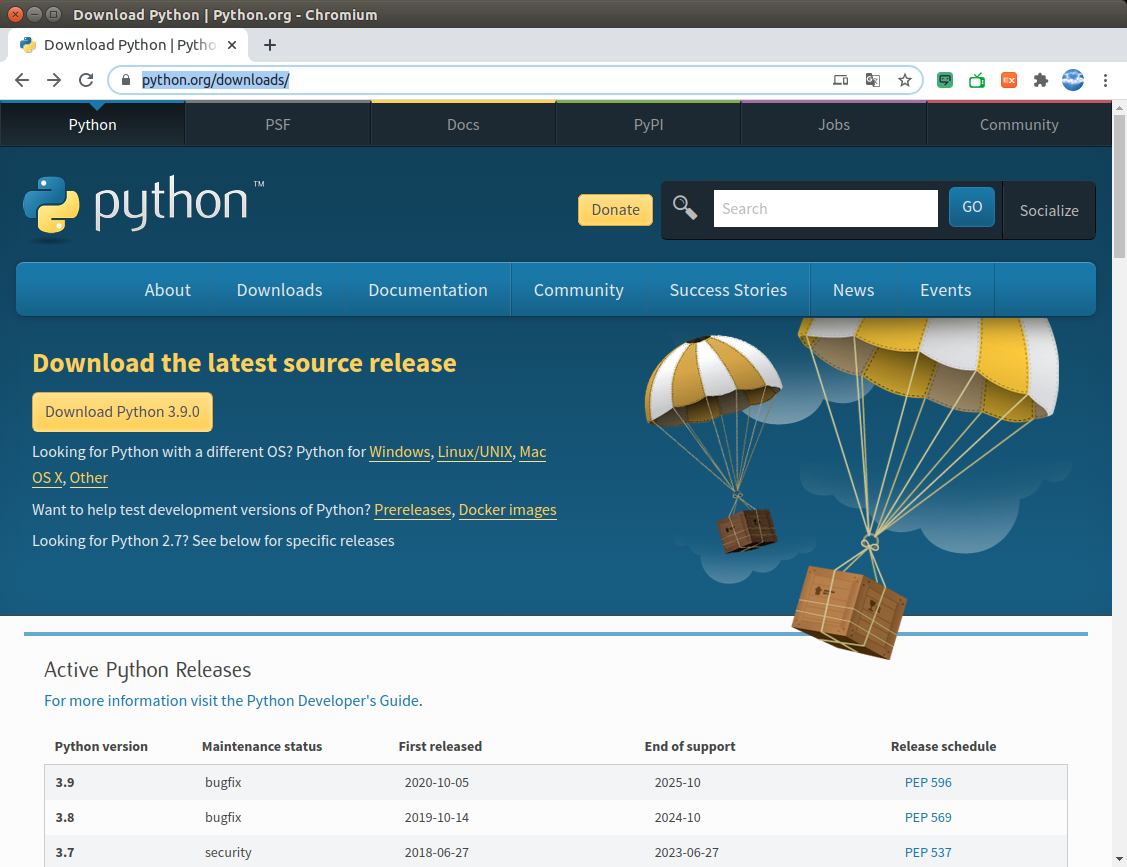Viewport: 1127px width, 867px height.
Task: Click the python logo
Action: (143, 207)
